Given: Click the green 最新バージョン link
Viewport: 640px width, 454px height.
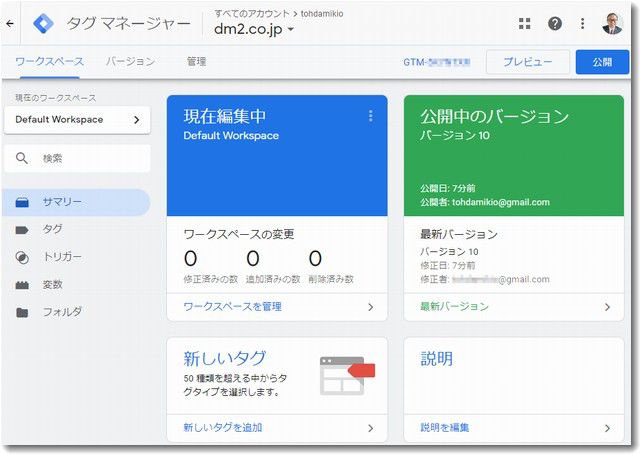Looking at the screenshot, I should (x=454, y=307).
